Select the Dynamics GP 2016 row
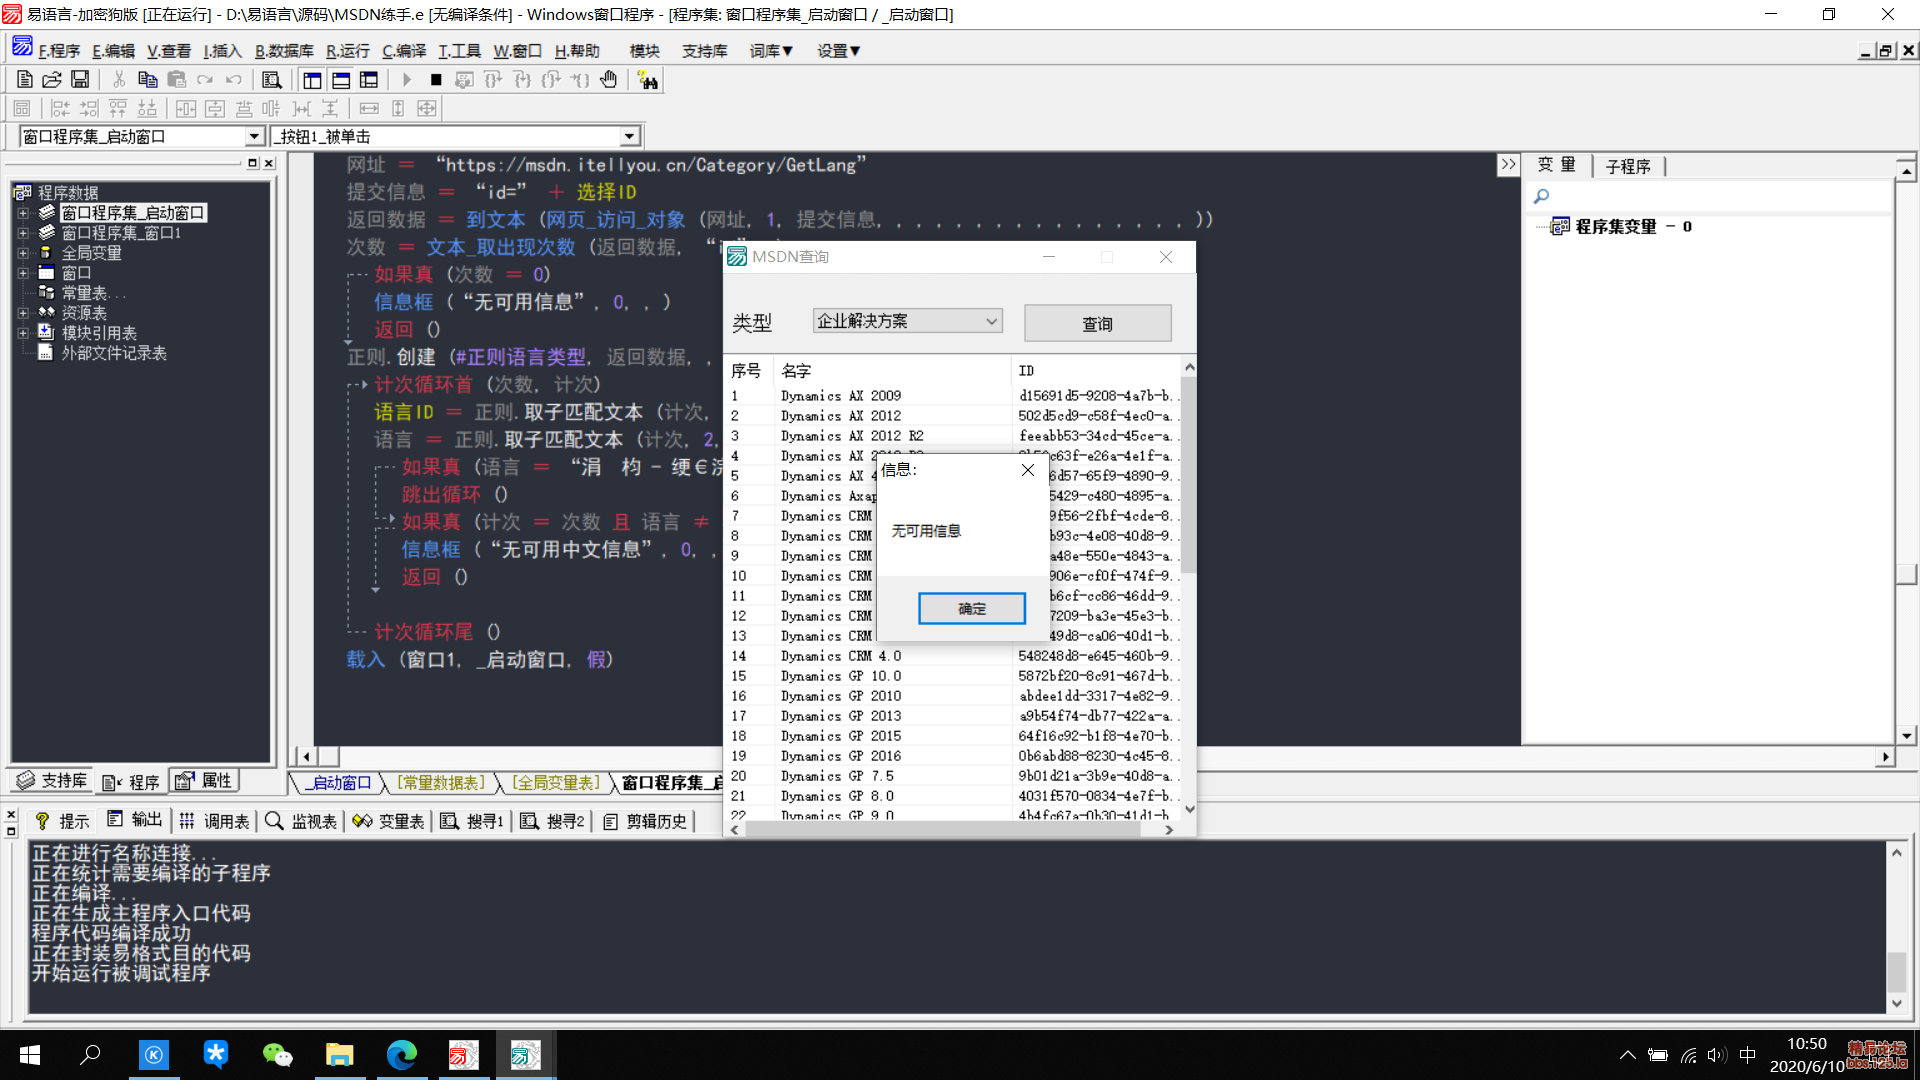 click(955, 756)
